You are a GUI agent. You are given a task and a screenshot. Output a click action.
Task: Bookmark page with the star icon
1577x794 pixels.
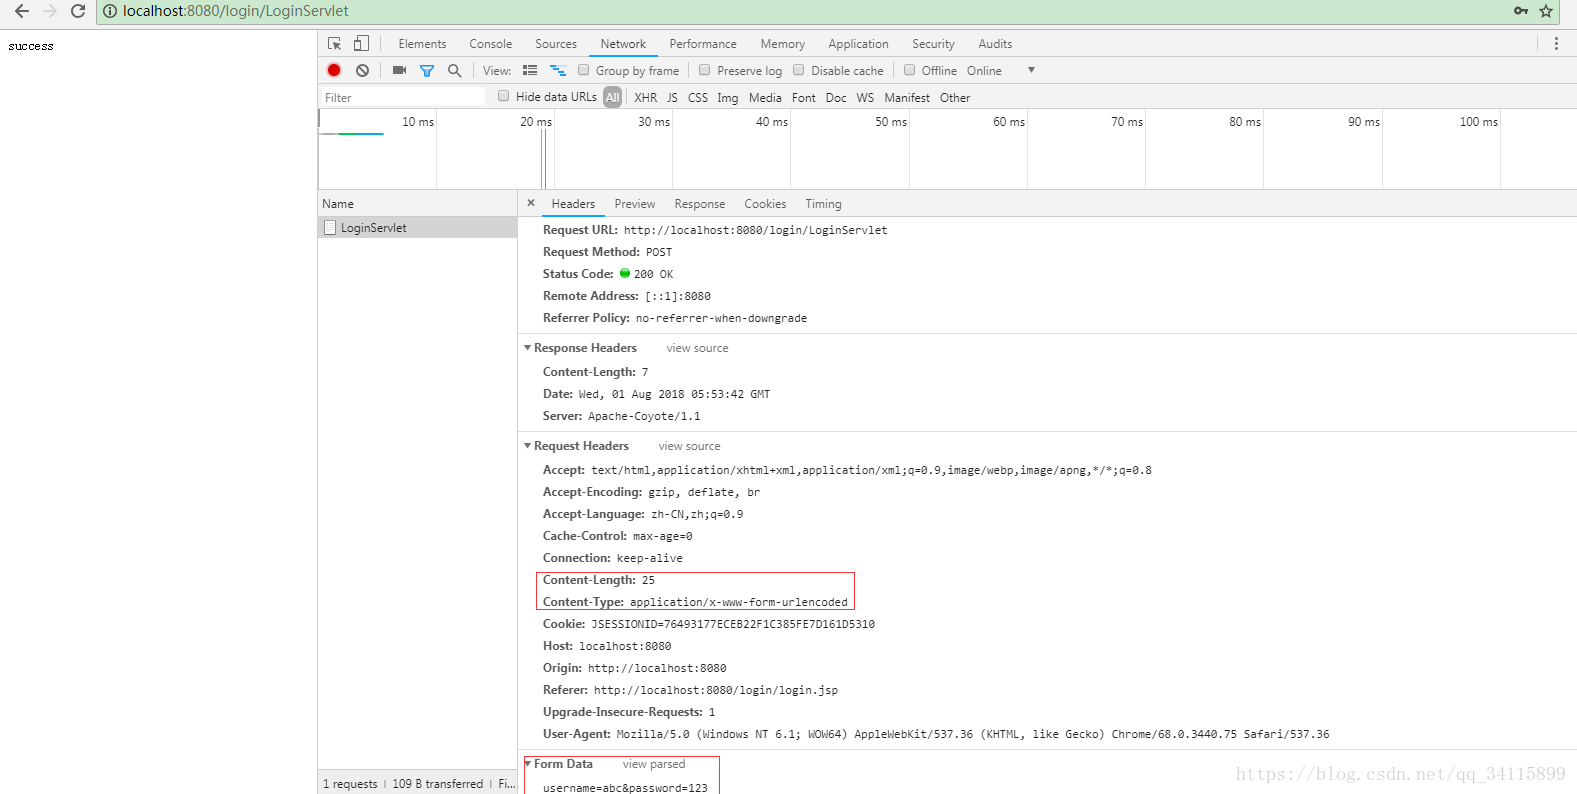click(x=1546, y=11)
